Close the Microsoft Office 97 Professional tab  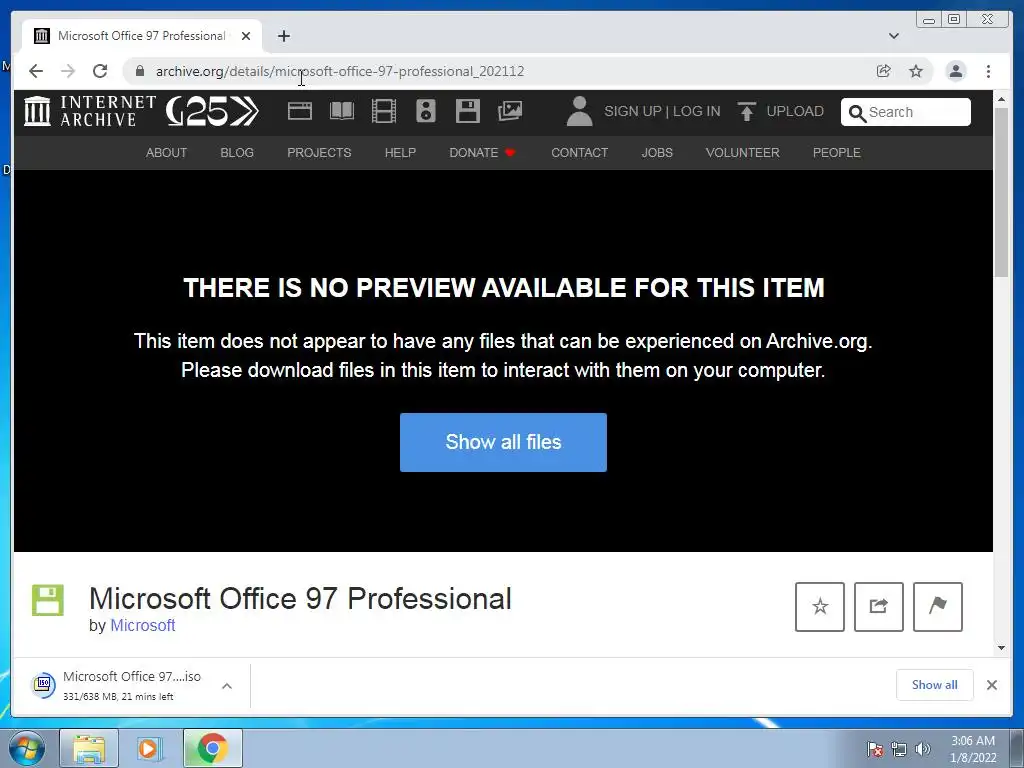tap(246, 36)
